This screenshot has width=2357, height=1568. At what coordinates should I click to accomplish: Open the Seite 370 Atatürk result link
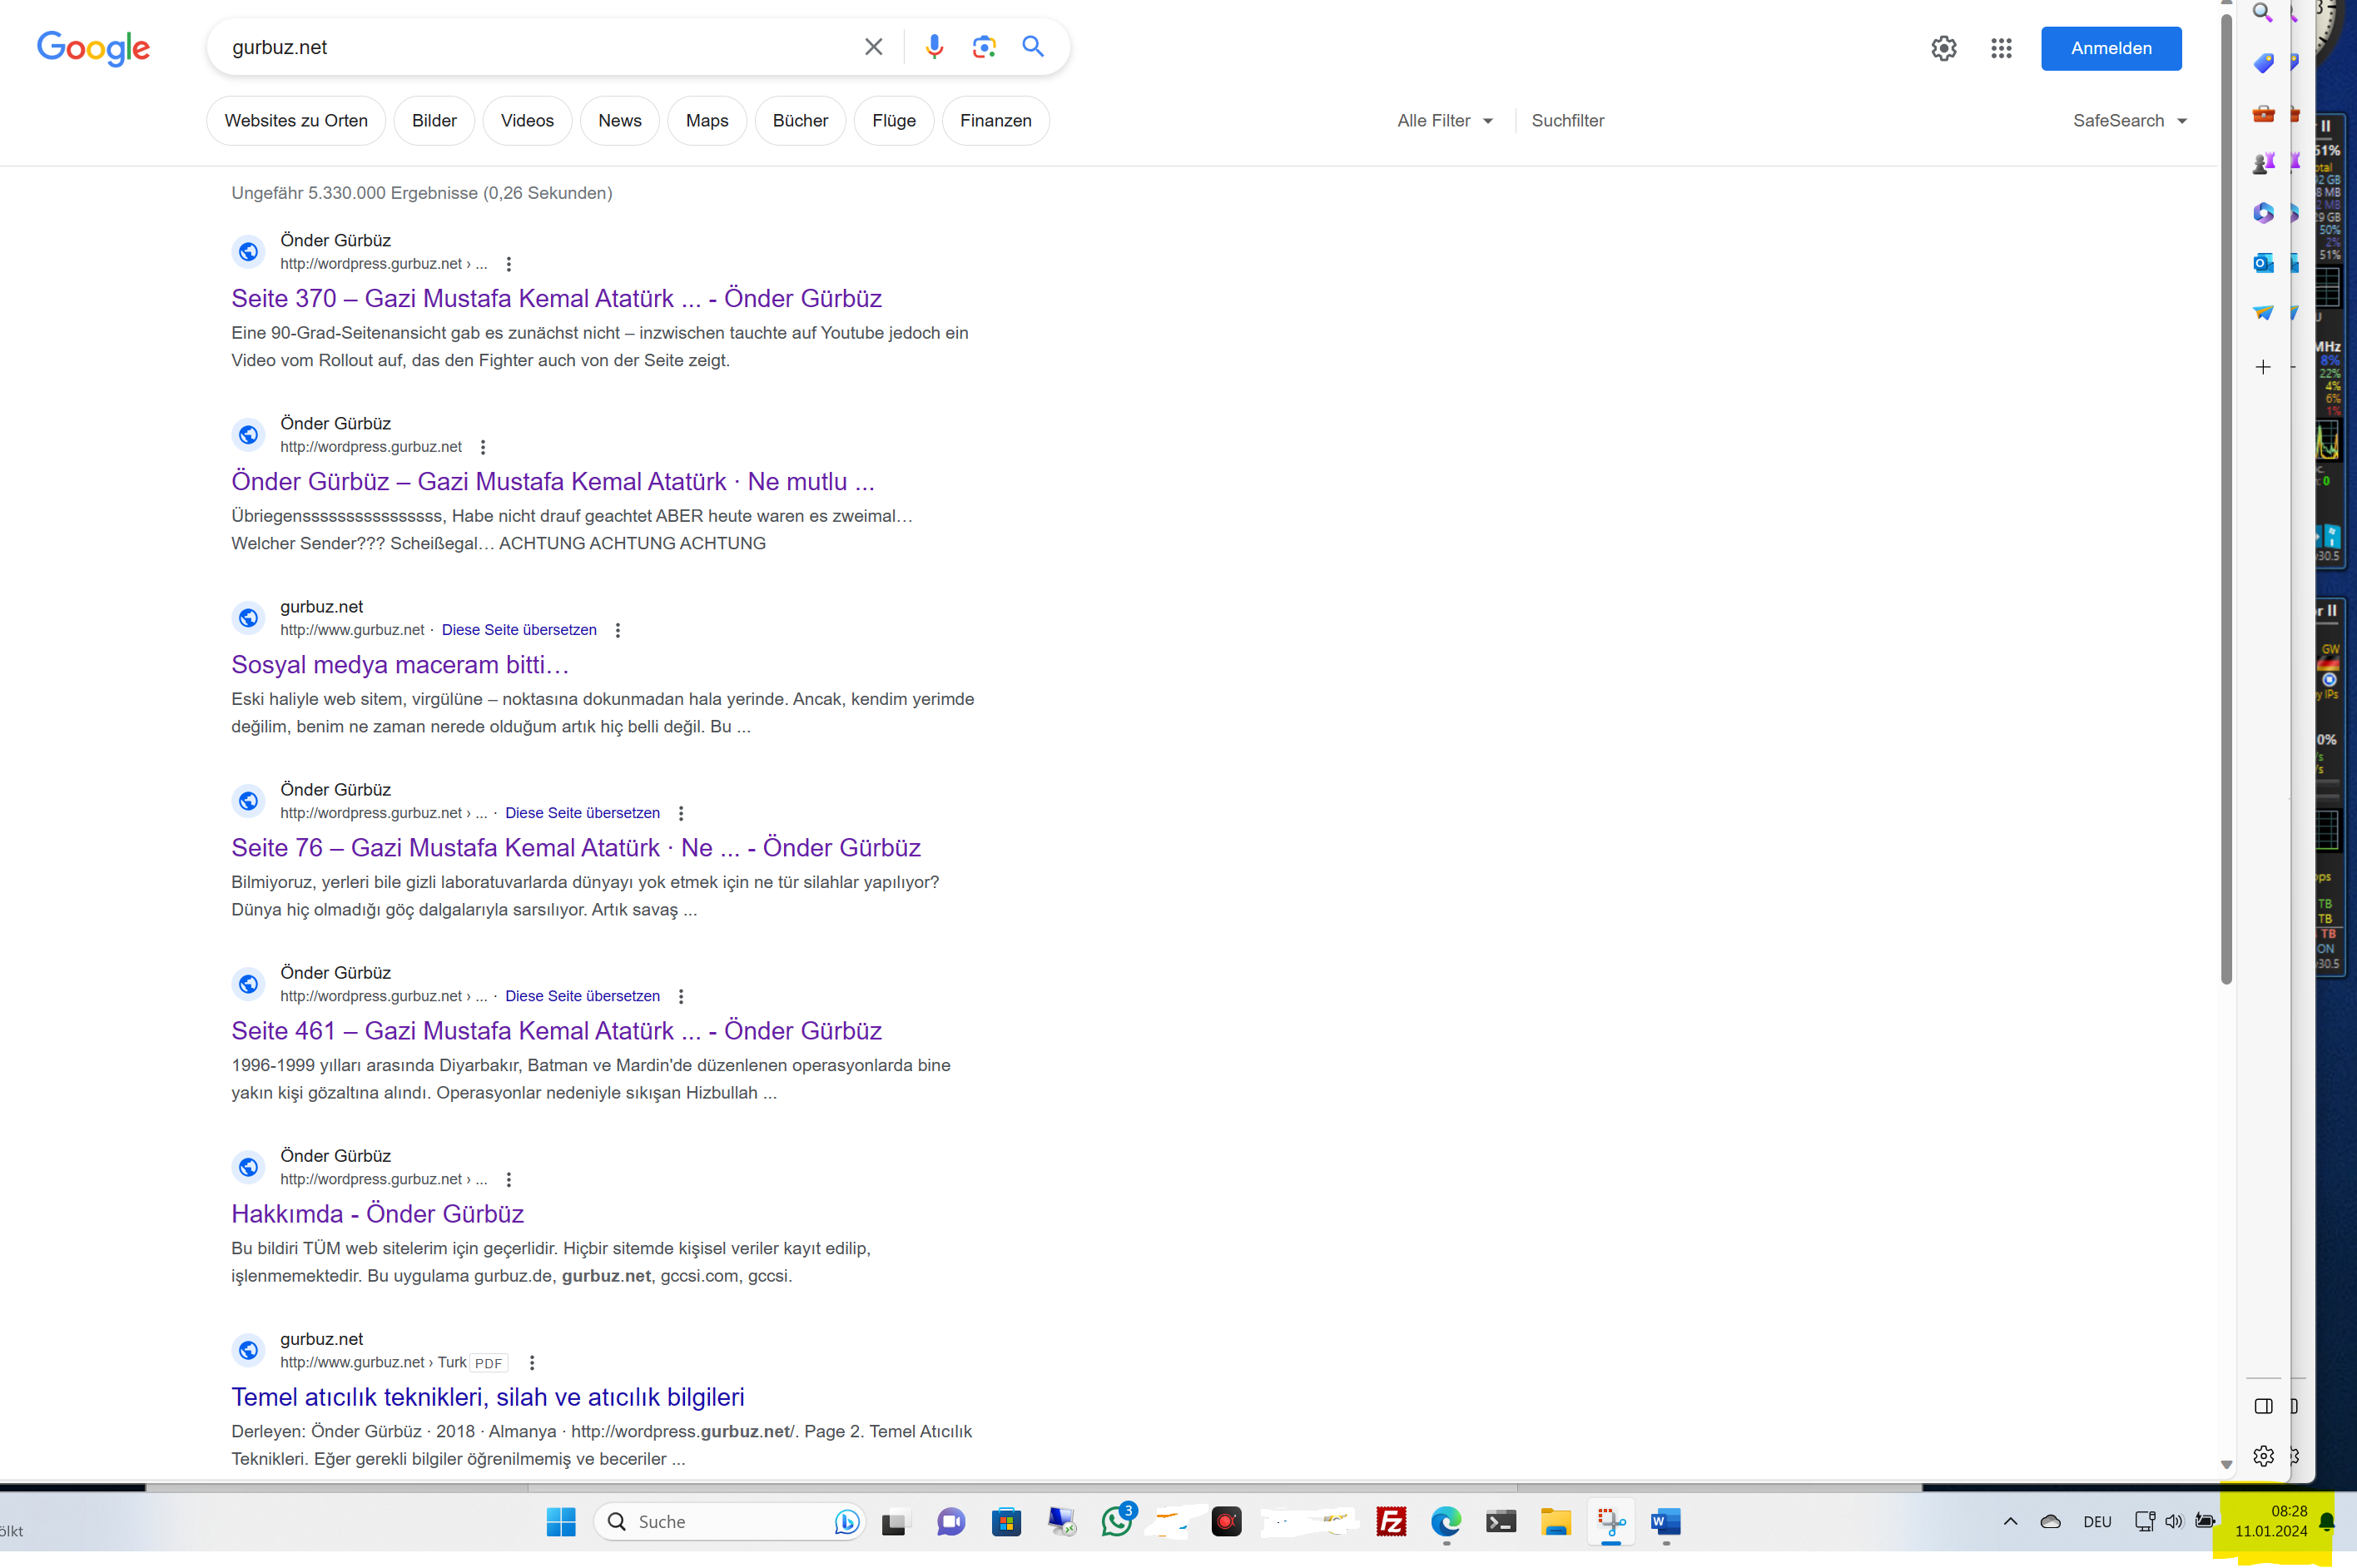(556, 298)
